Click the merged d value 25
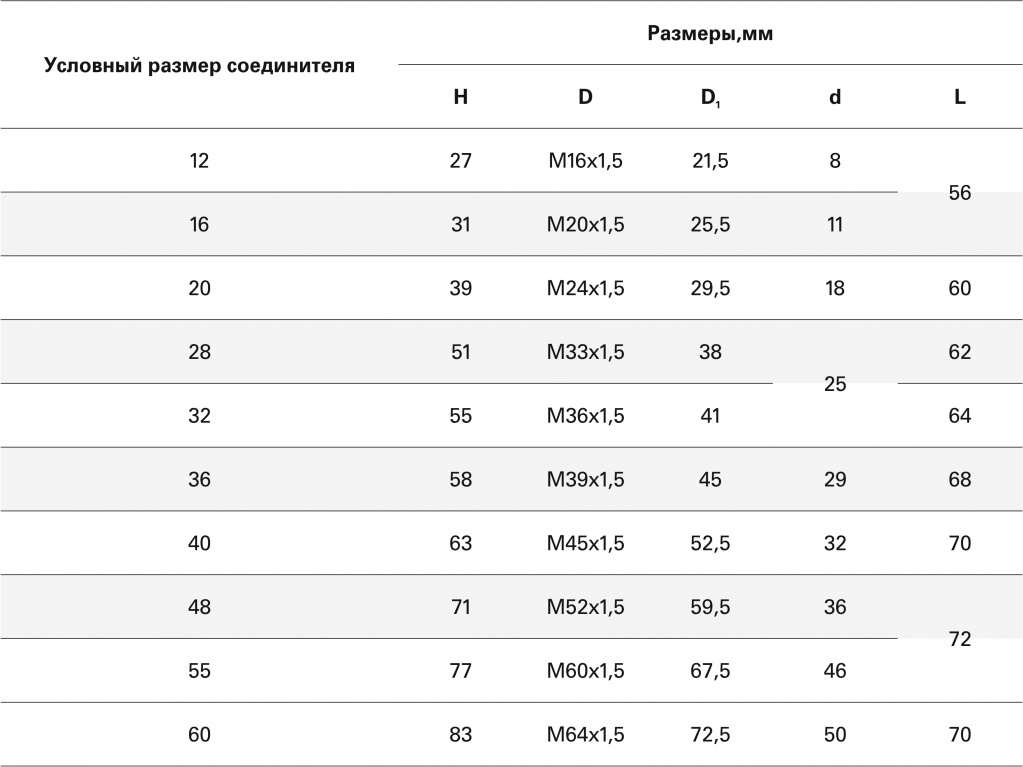The height and width of the screenshot is (767, 1023). click(x=835, y=384)
